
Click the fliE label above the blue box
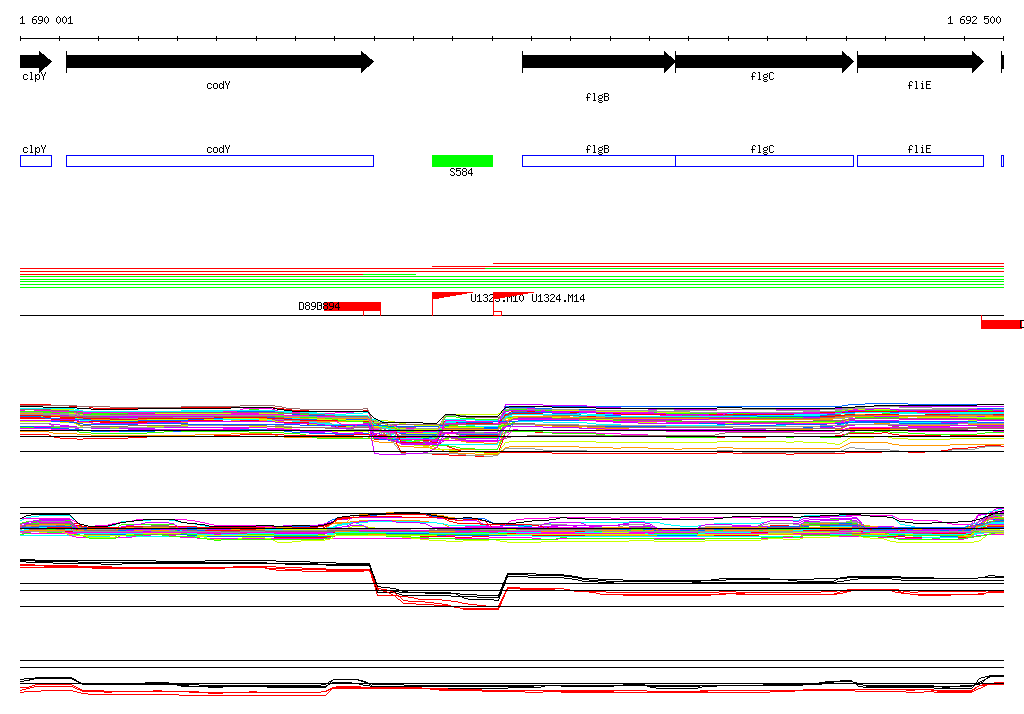click(920, 149)
